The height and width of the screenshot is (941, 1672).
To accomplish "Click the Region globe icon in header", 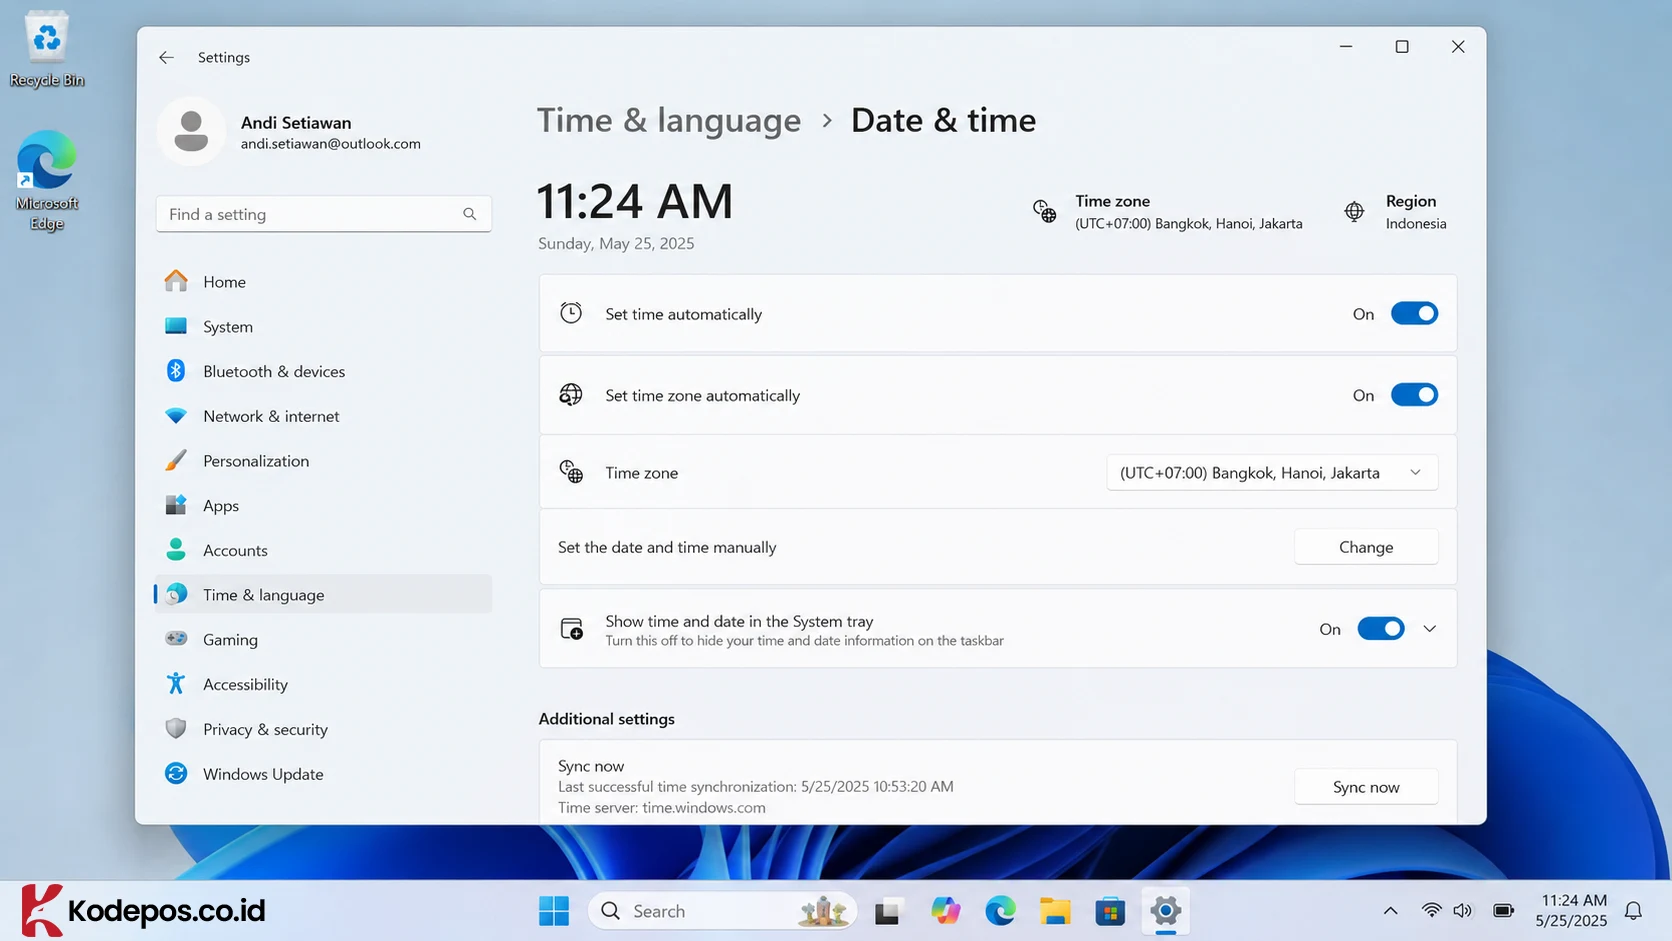I will [1354, 211].
